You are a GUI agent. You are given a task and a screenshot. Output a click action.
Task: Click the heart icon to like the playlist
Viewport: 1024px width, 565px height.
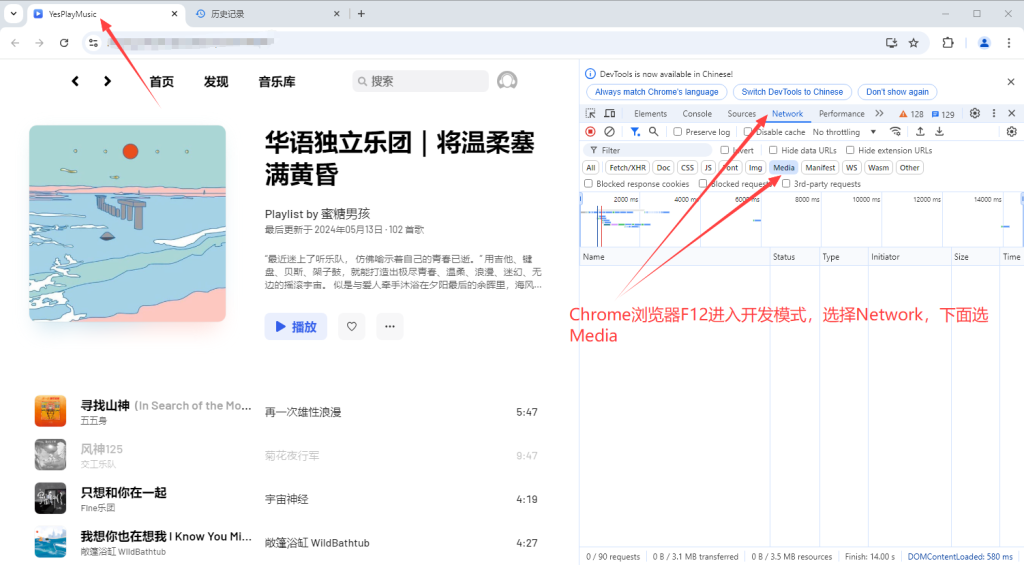pyautogui.click(x=351, y=326)
